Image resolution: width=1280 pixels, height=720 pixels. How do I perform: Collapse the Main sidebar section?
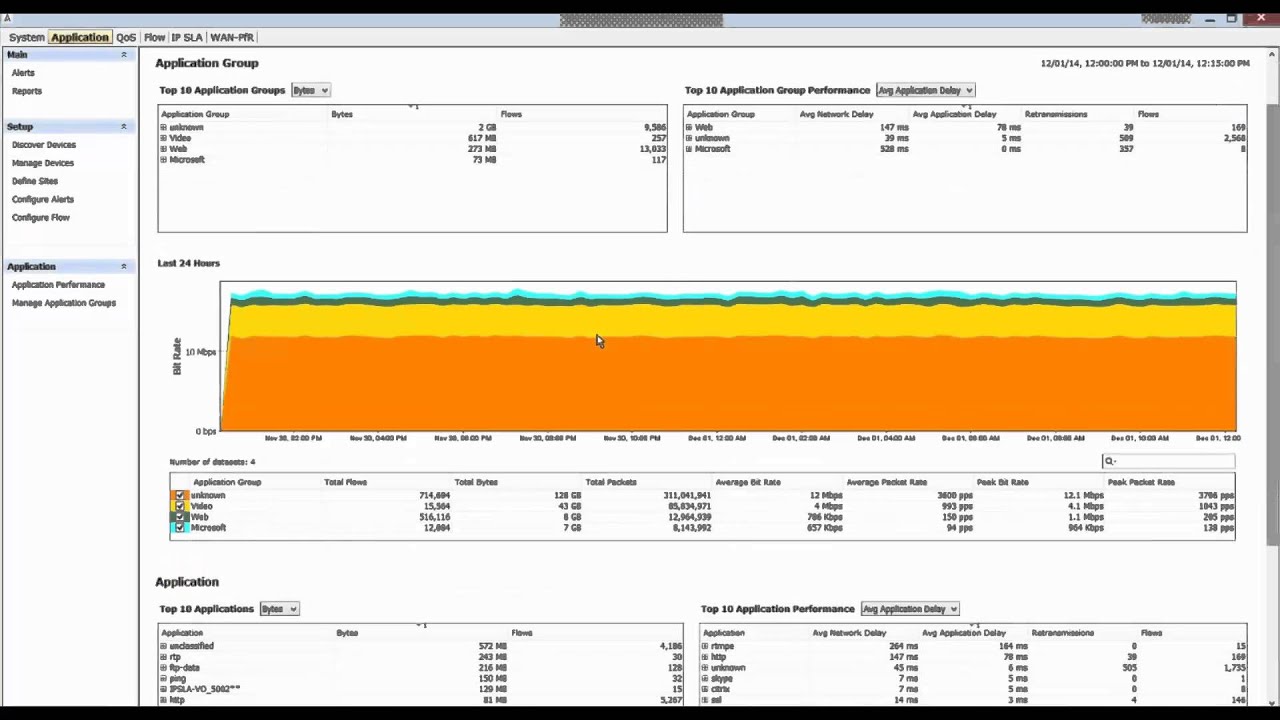click(x=124, y=55)
